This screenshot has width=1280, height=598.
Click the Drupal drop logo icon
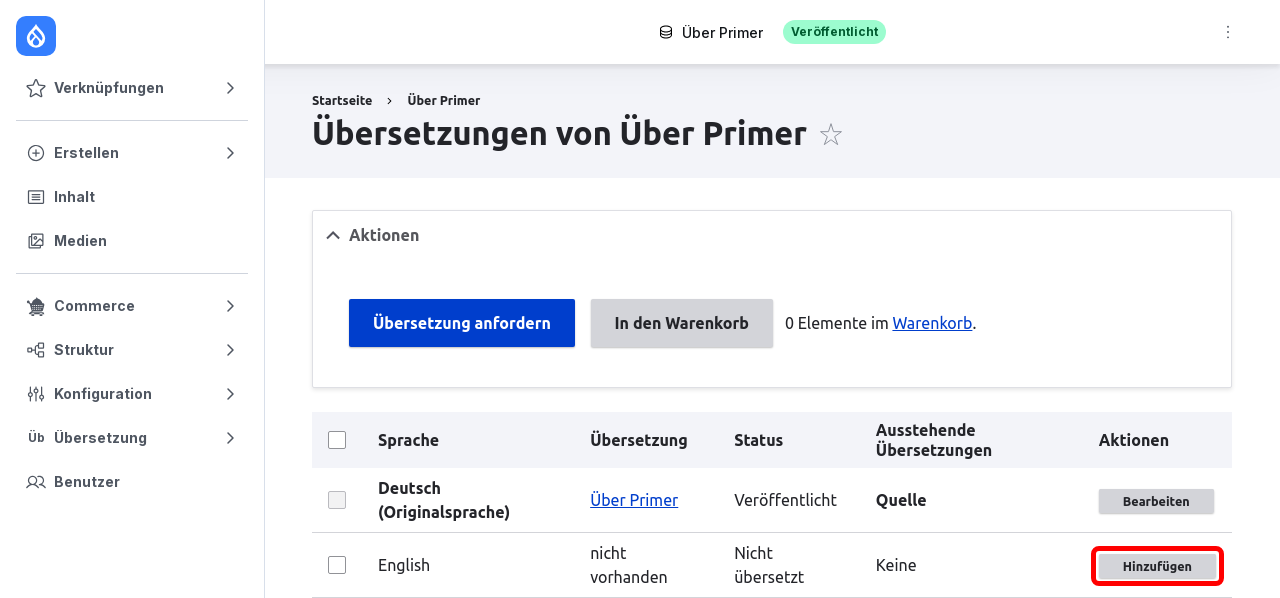(36, 36)
